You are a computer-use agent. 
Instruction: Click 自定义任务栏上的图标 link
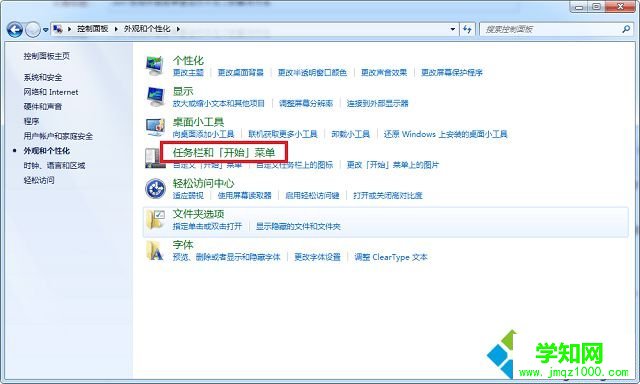295,165
